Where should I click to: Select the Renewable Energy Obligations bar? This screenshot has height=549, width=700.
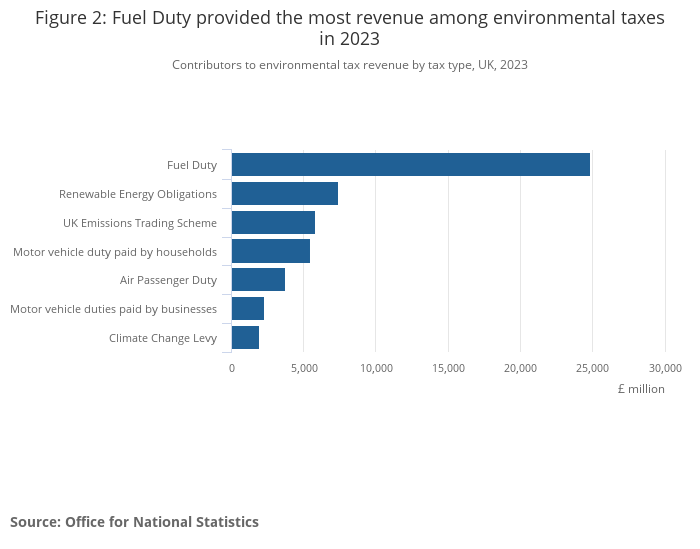[x=284, y=194]
